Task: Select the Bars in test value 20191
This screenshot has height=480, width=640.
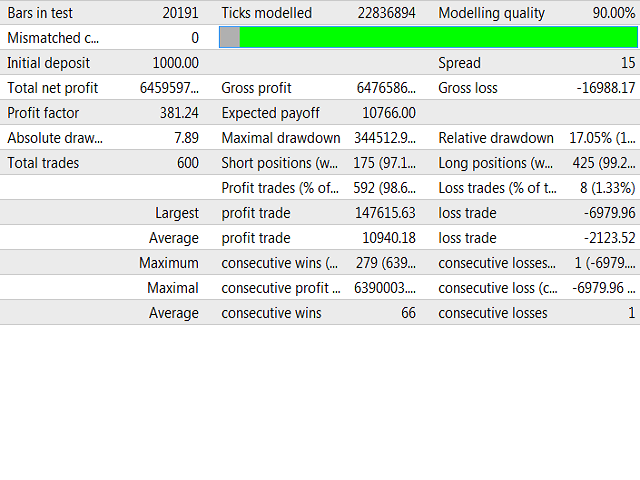Action: 180,13
